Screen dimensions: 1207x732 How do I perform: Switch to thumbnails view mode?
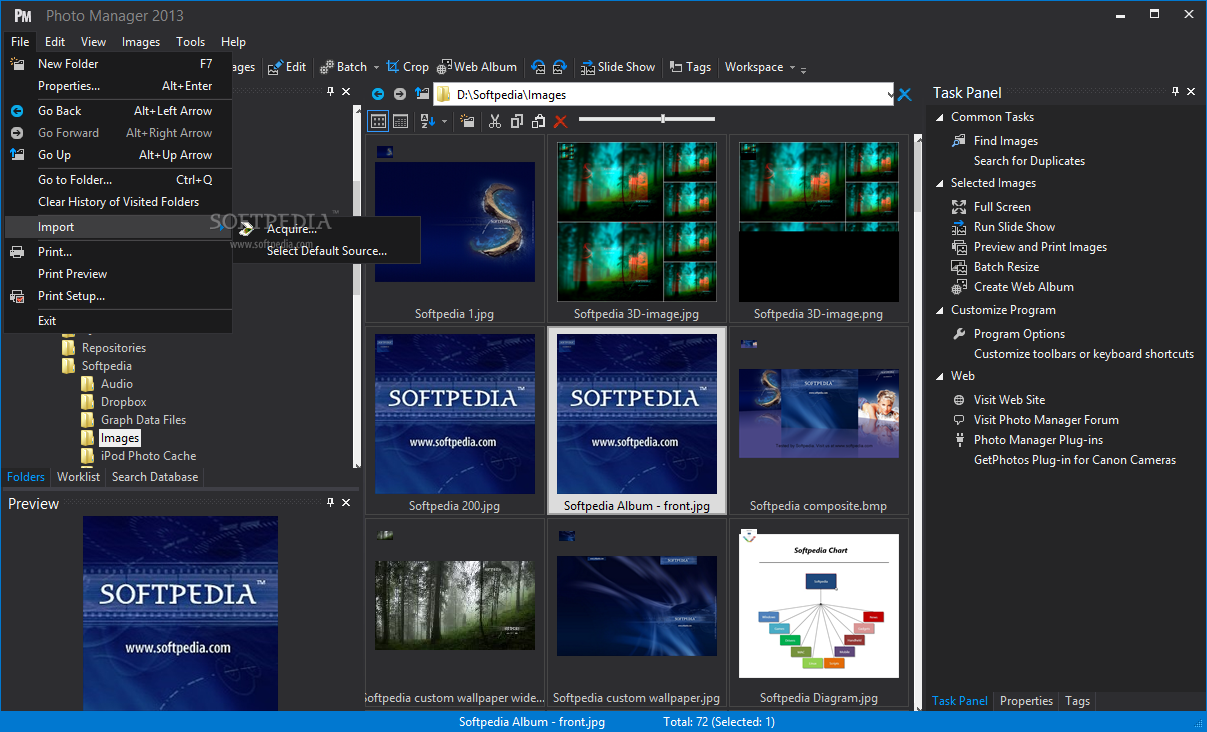click(x=378, y=121)
